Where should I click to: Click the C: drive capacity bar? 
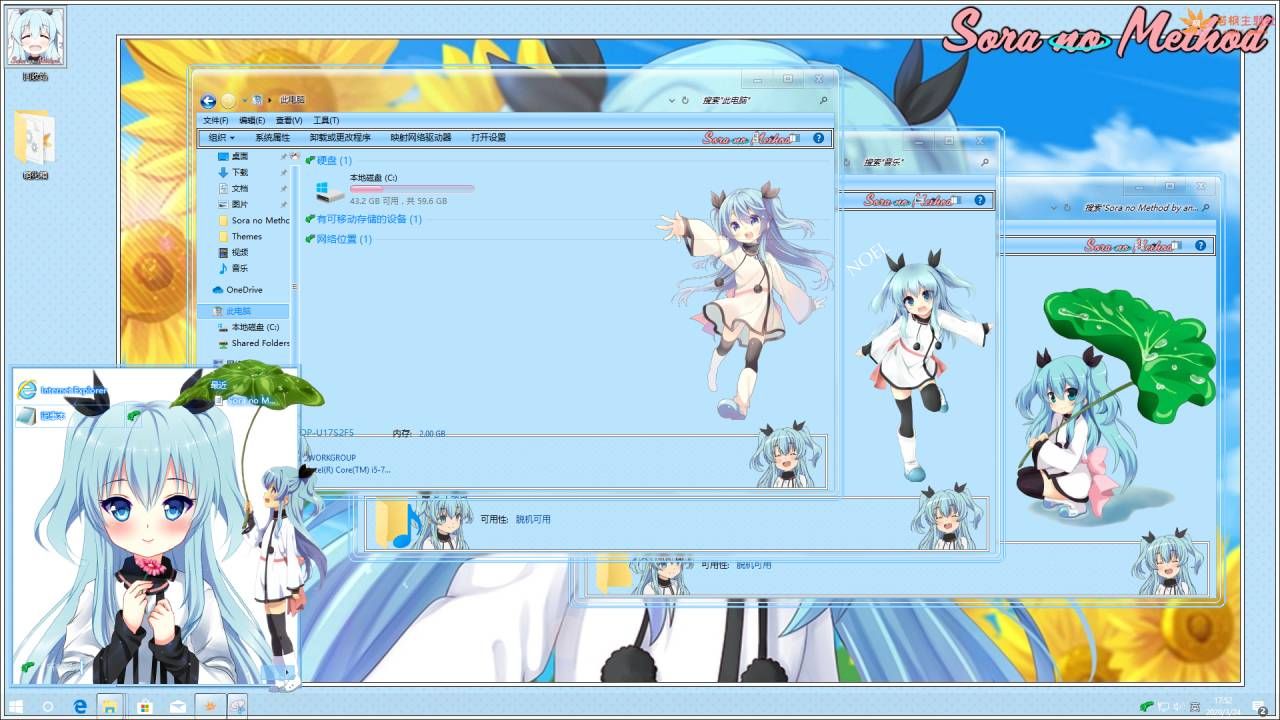point(412,188)
